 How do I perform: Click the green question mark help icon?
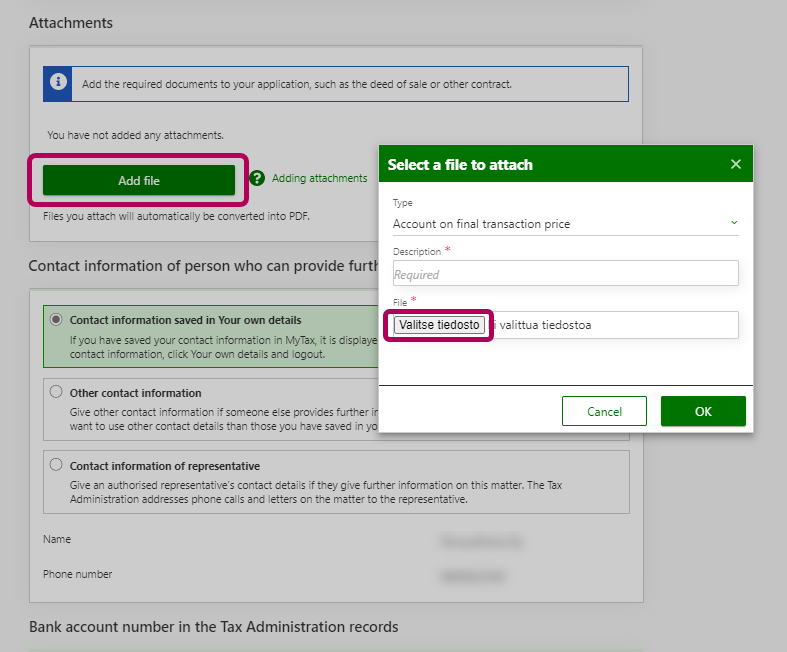[257, 178]
